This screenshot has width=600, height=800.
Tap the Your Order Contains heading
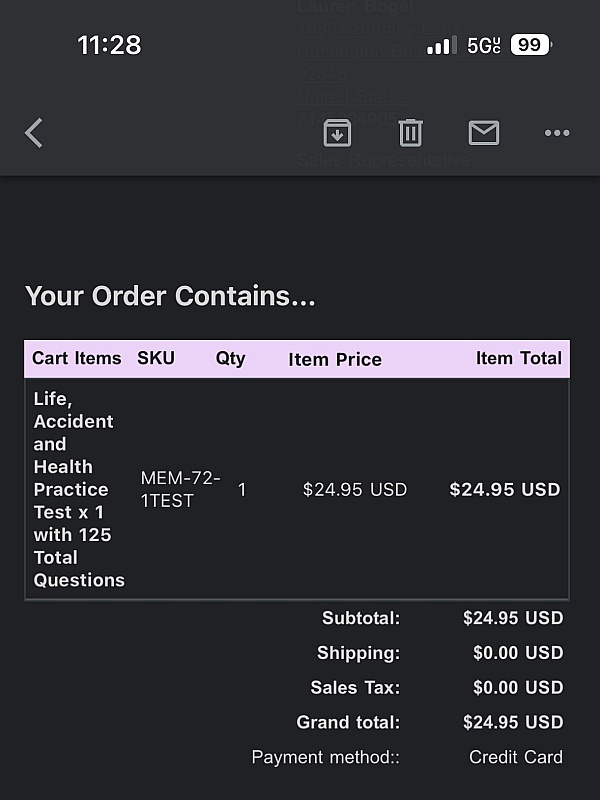coord(170,296)
